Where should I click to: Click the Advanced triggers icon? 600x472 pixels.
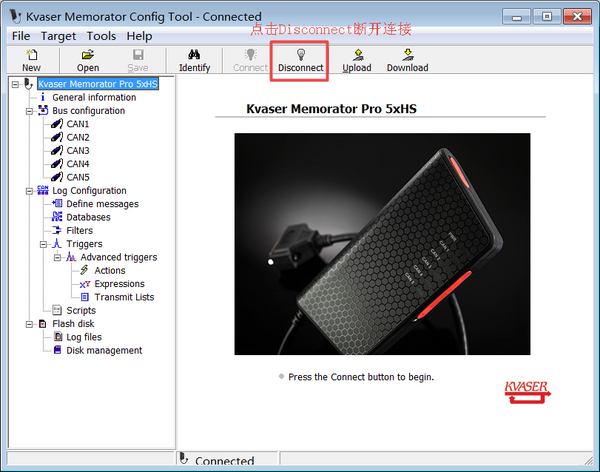point(71,257)
